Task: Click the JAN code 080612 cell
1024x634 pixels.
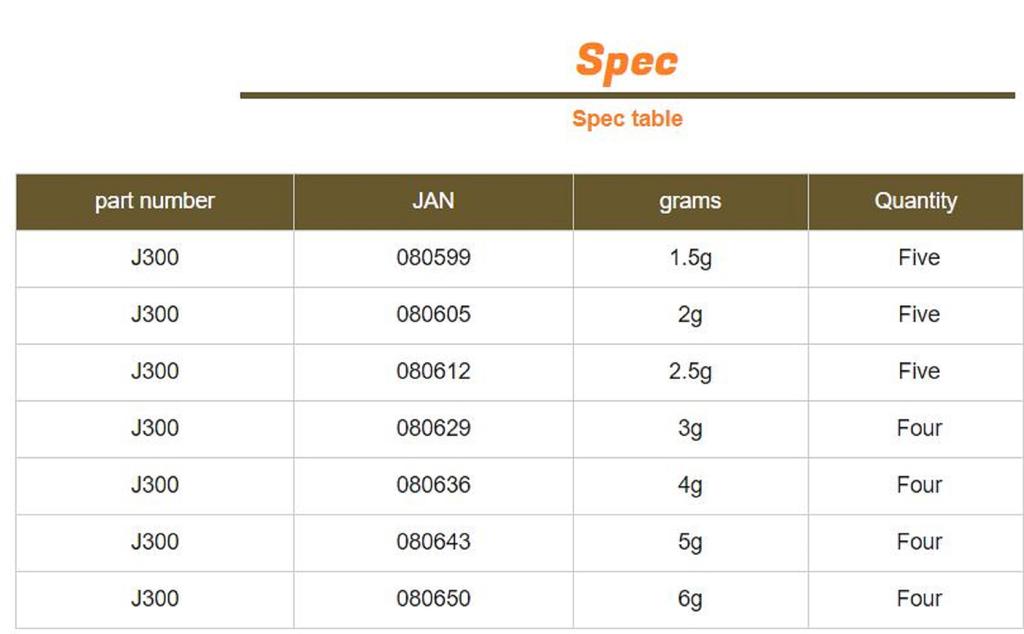Action: [433, 371]
